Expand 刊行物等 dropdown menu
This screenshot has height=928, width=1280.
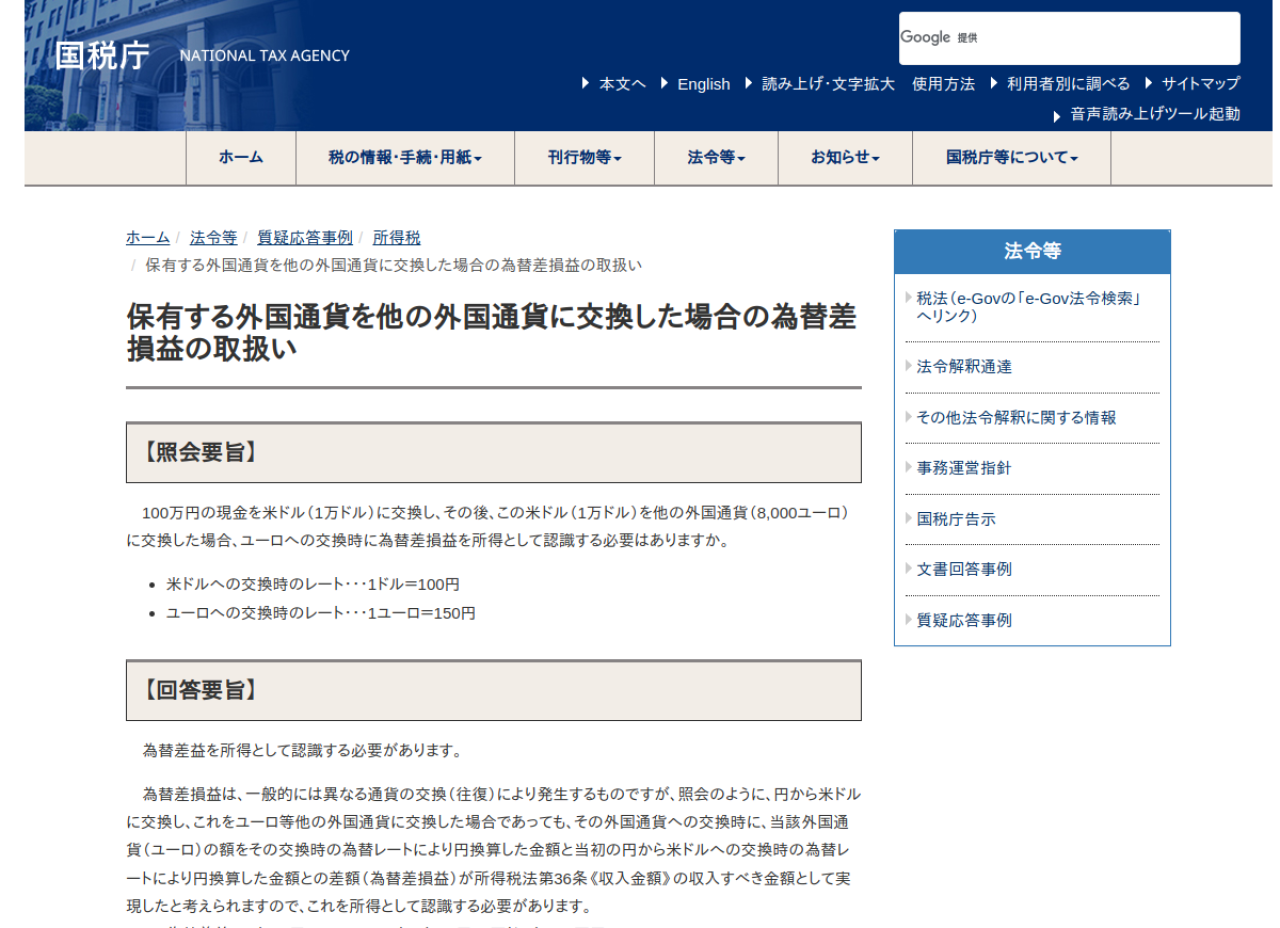click(x=584, y=158)
